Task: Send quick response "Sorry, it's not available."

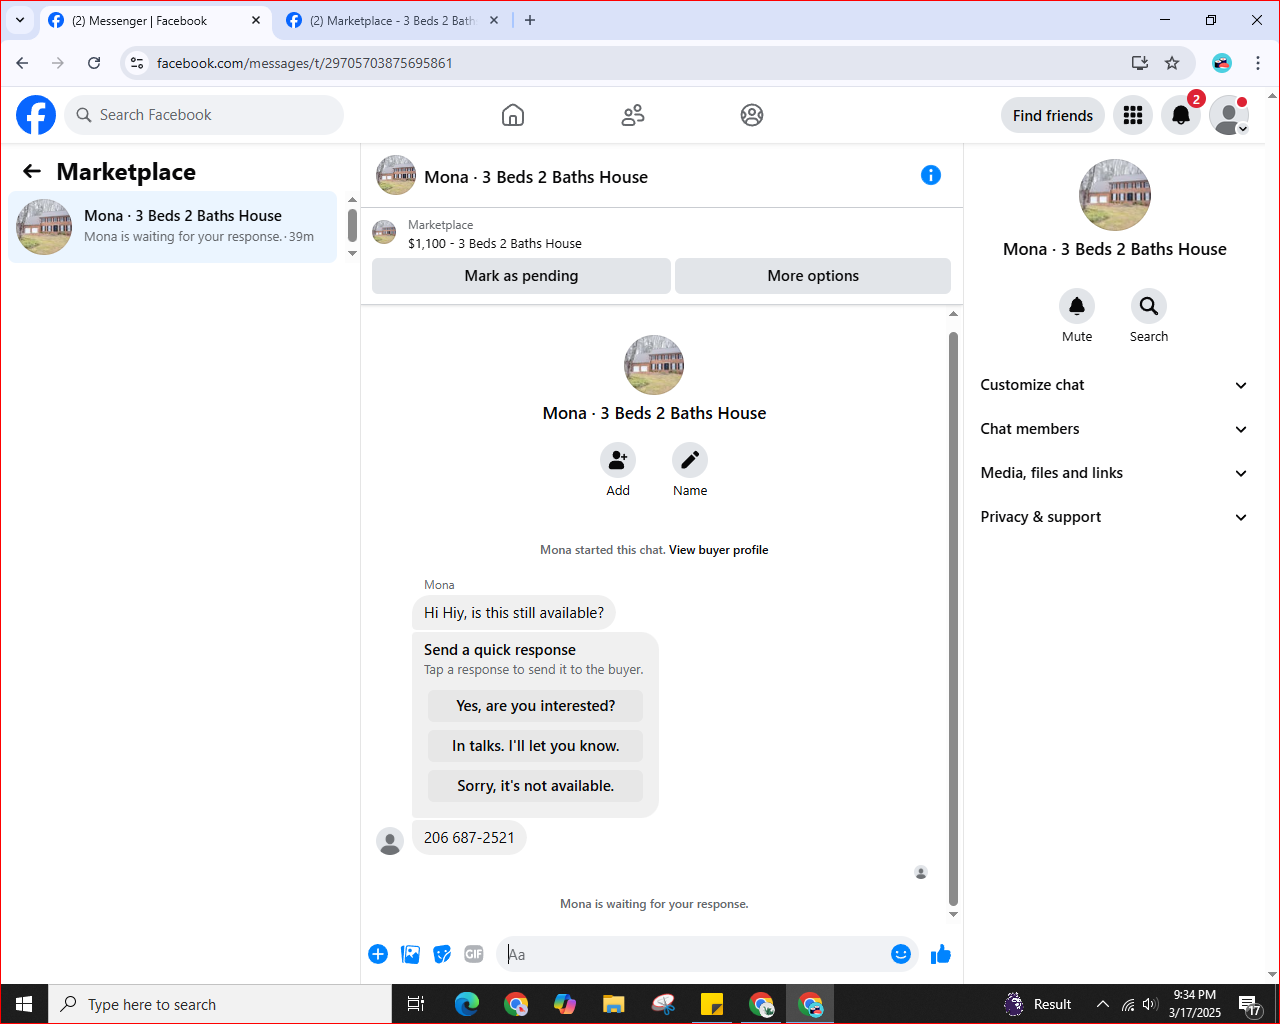Action: pos(536,786)
